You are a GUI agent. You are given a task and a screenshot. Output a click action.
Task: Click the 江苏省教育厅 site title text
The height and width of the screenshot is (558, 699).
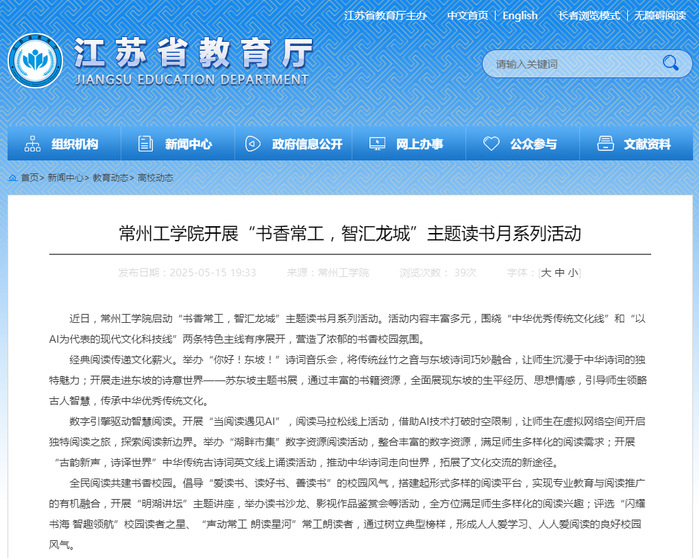click(193, 53)
